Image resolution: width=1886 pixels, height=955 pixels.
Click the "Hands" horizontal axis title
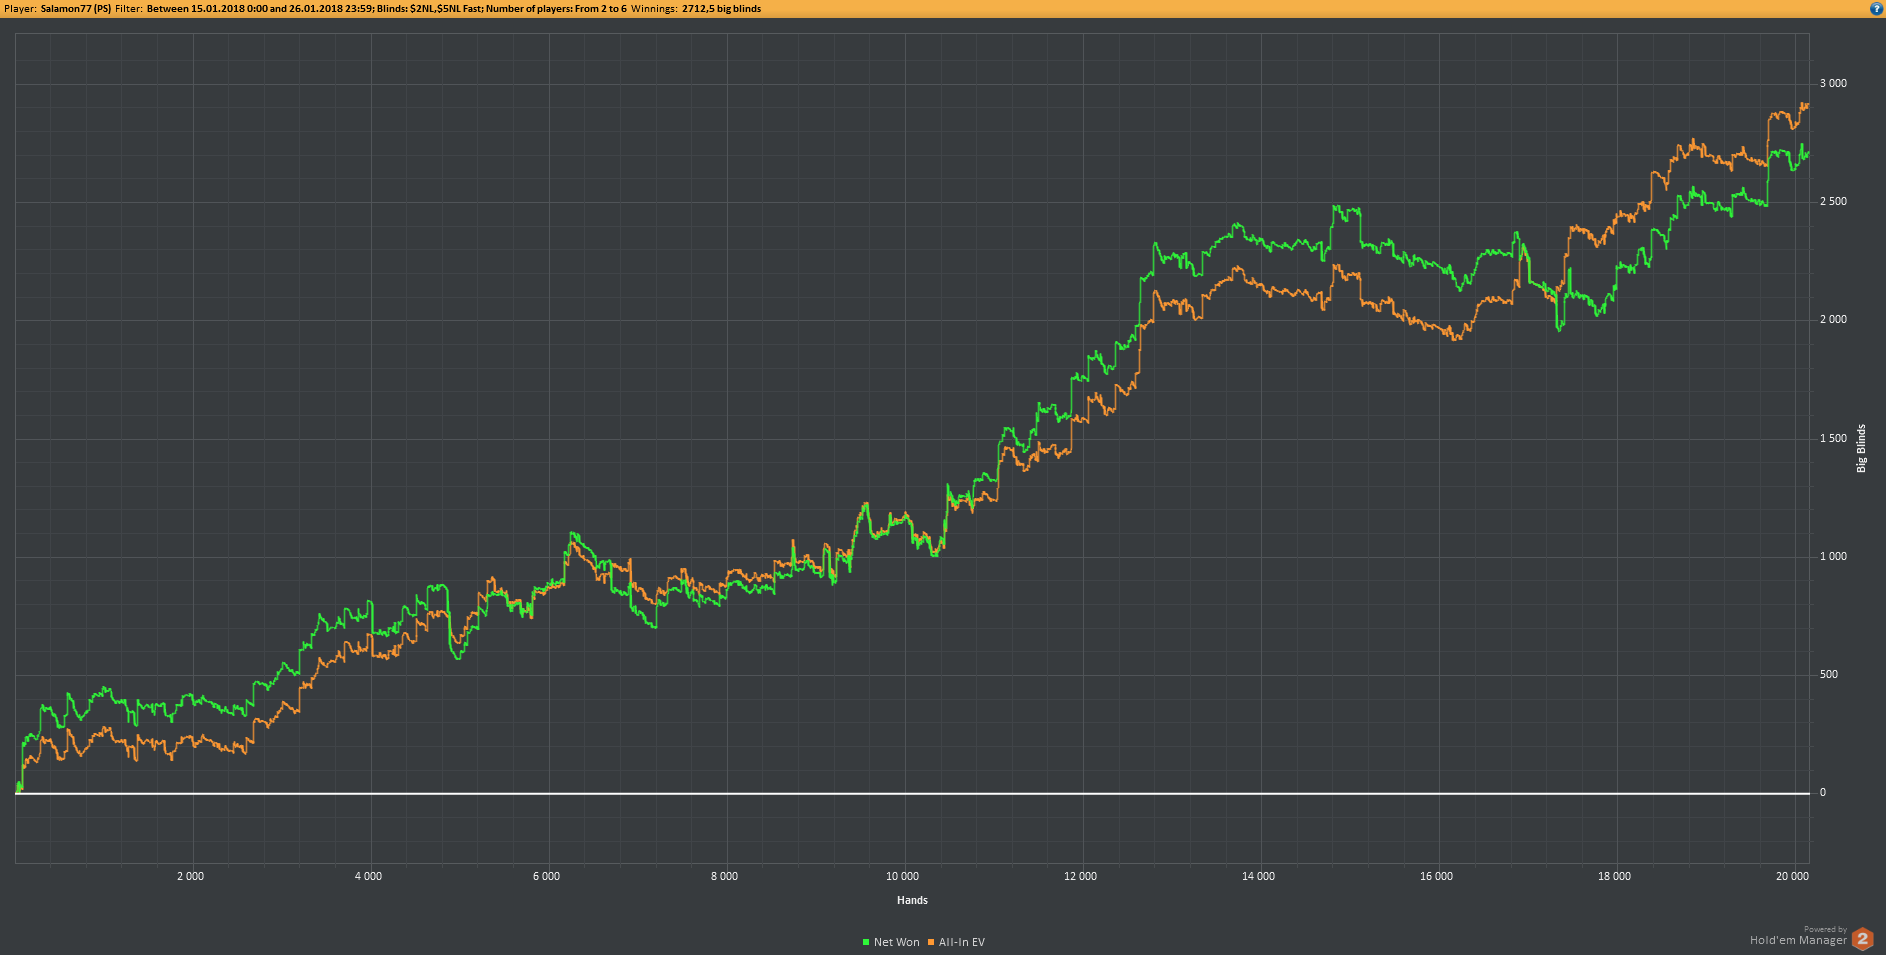pyautogui.click(x=912, y=900)
